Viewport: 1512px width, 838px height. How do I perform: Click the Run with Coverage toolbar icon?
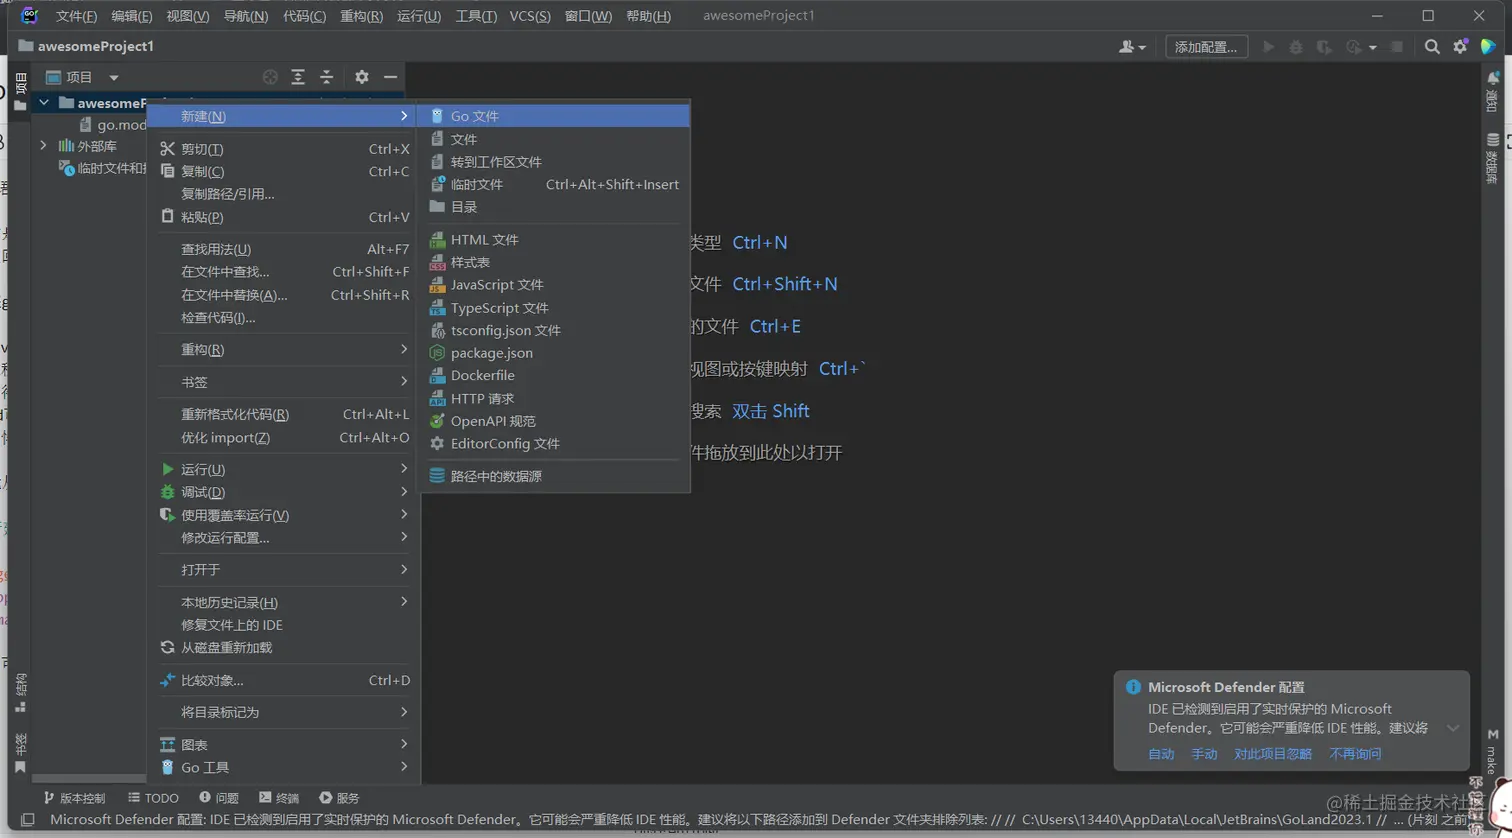coord(1324,47)
